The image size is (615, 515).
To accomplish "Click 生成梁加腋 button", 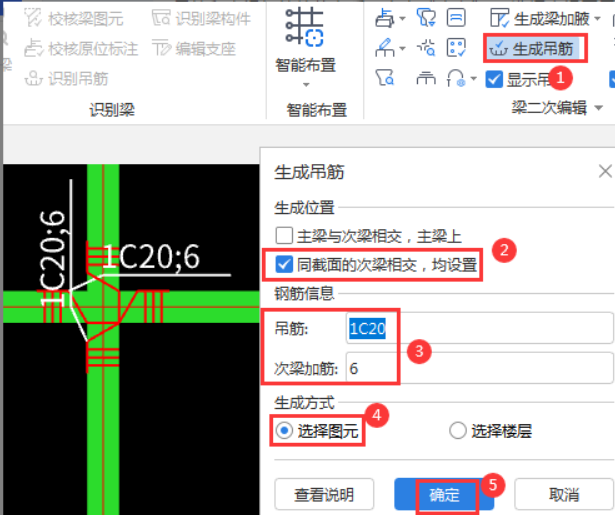I will tap(540, 18).
